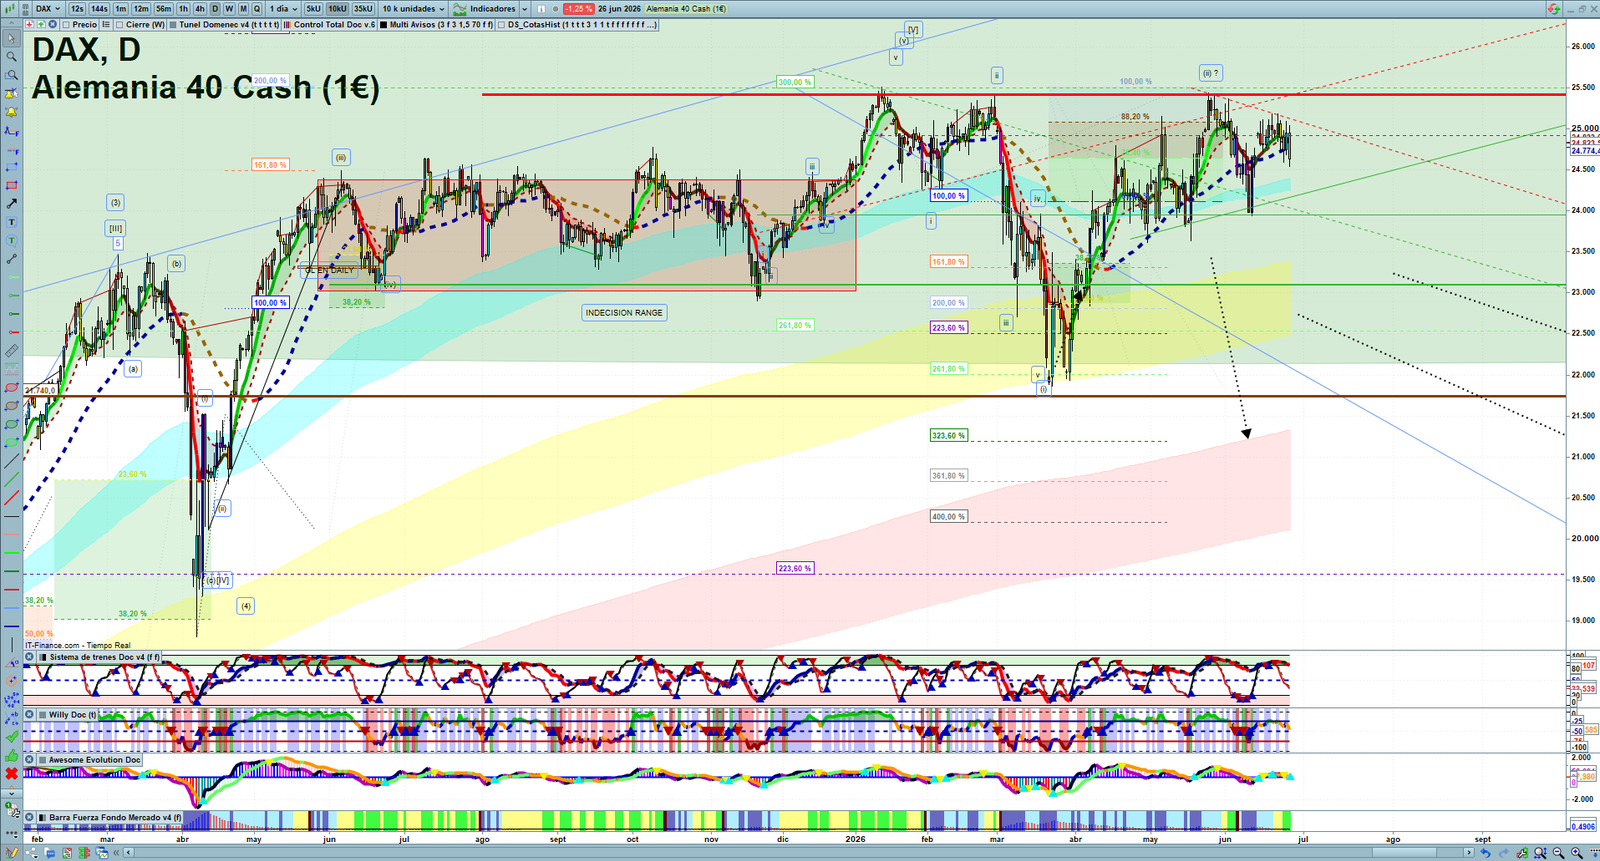This screenshot has width=1600, height=861.
Task: Click the undo arrow at bottom right
Action: [1486, 853]
